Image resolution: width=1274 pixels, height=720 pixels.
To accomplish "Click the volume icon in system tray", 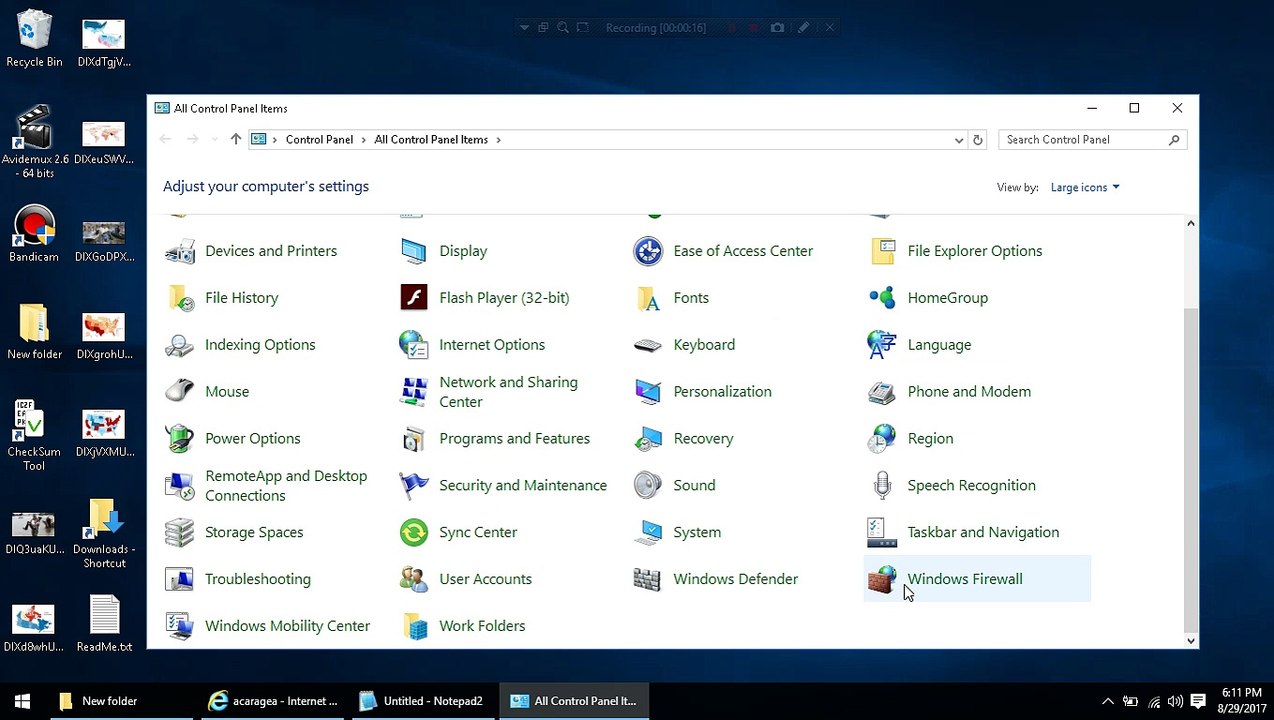I will pos(1175,702).
